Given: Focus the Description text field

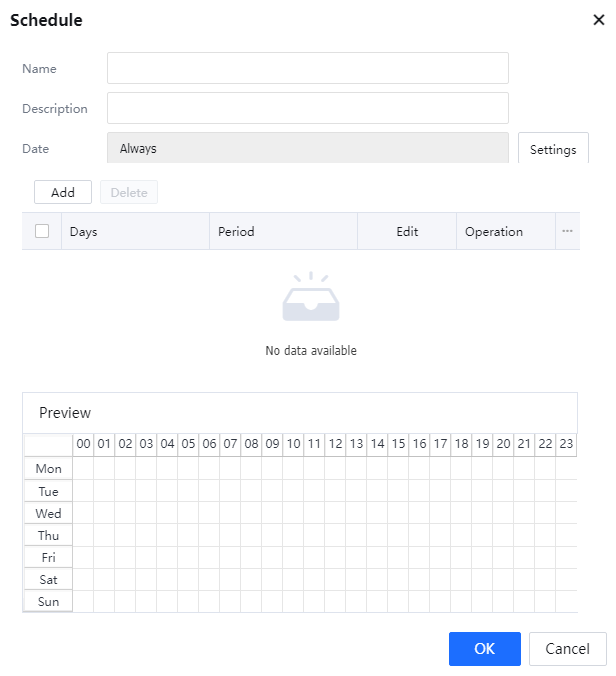Looking at the screenshot, I should tap(307, 108).
